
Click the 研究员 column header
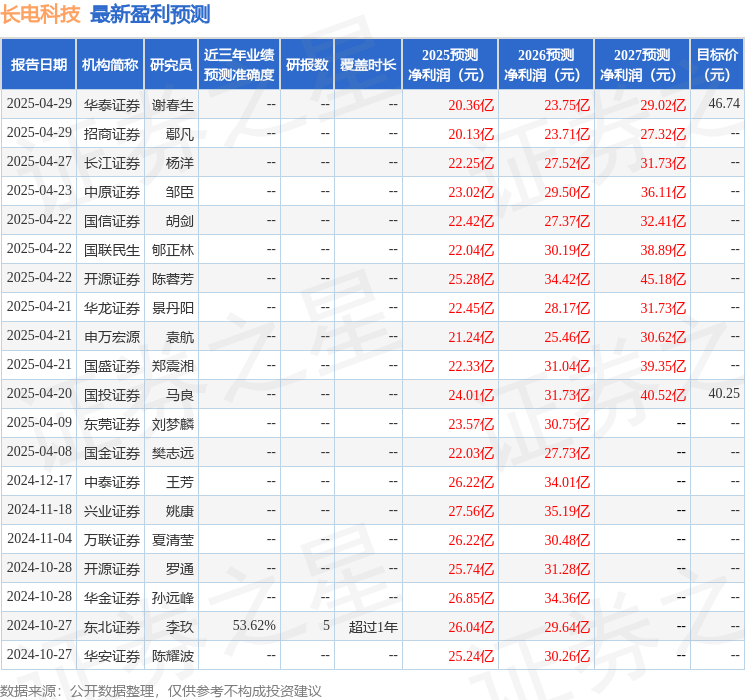coord(171,64)
